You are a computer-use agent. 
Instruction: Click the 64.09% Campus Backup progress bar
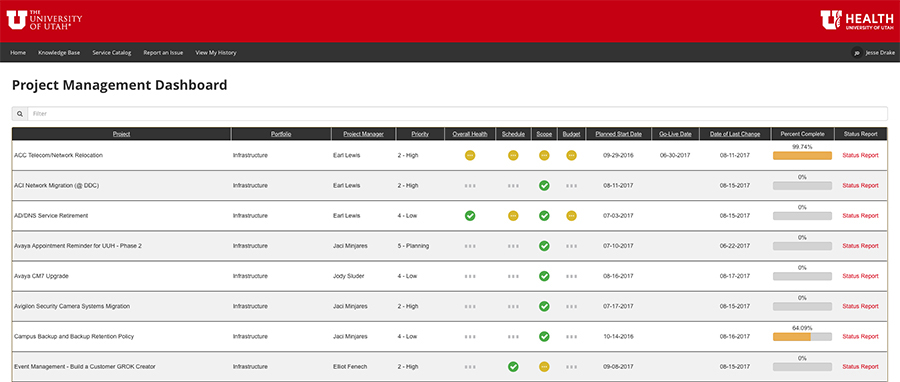802,337
